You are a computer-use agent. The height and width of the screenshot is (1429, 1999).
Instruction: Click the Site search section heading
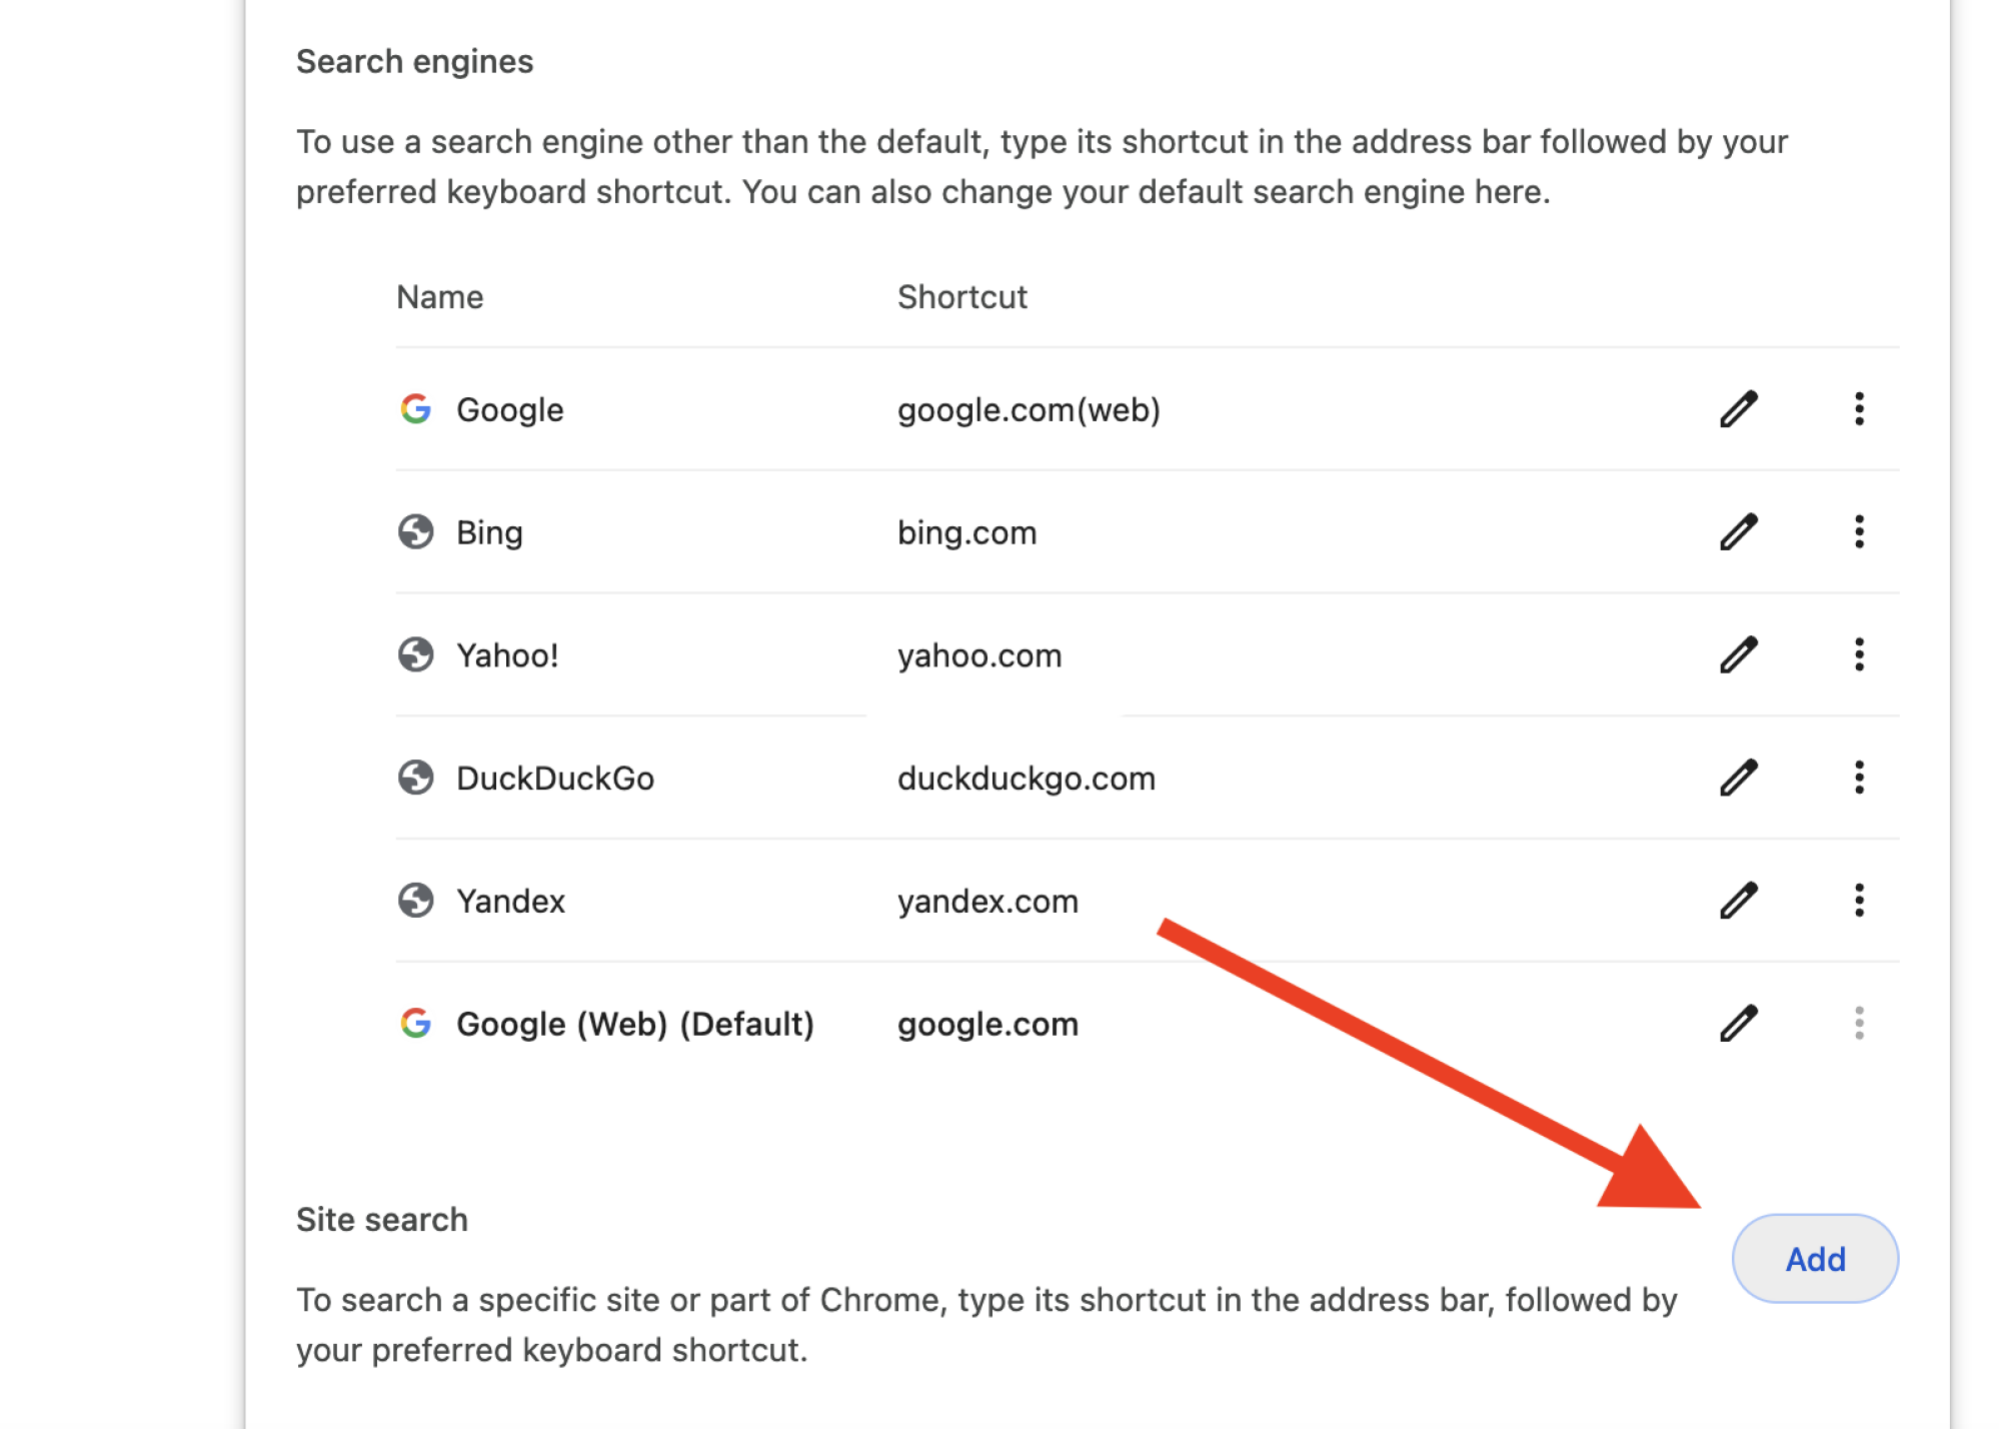pyautogui.click(x=381, y=1219)
